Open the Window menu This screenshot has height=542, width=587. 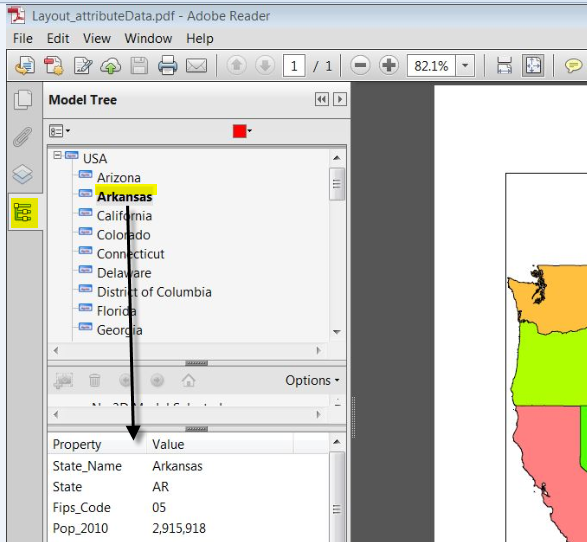tap(148, 39)
